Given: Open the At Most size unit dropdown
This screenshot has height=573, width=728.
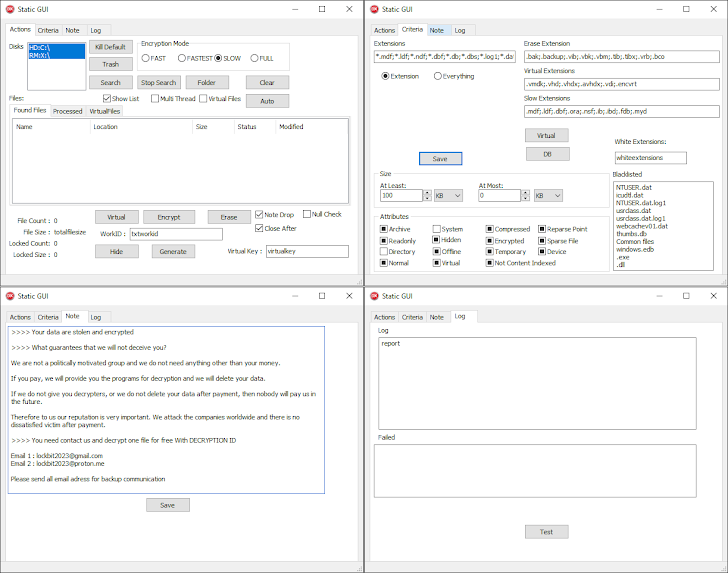Looking at the screenshot, I should pos(547,196).
